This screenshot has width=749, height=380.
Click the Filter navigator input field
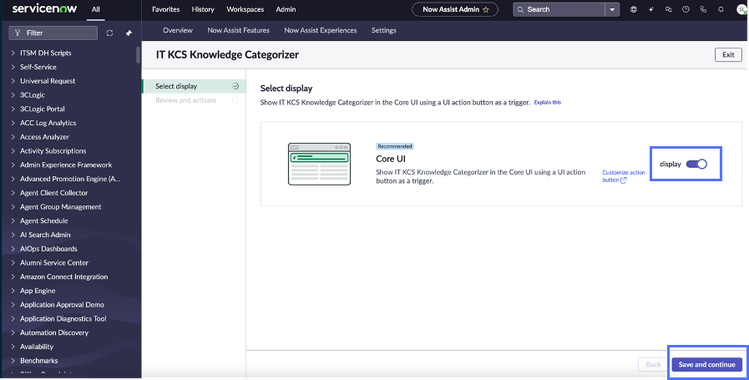(53, 33)
